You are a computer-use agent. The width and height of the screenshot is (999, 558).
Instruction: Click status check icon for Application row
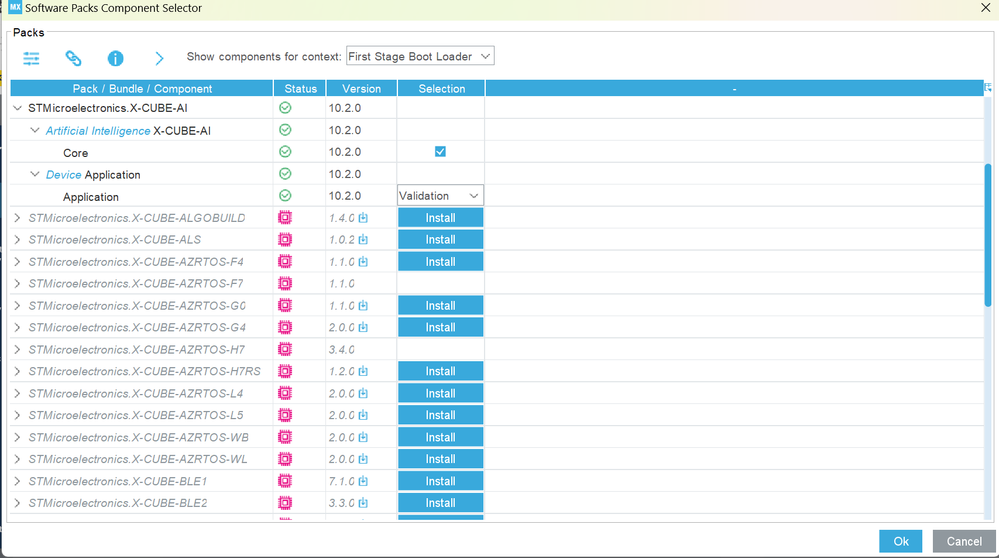tap(285, 196)
